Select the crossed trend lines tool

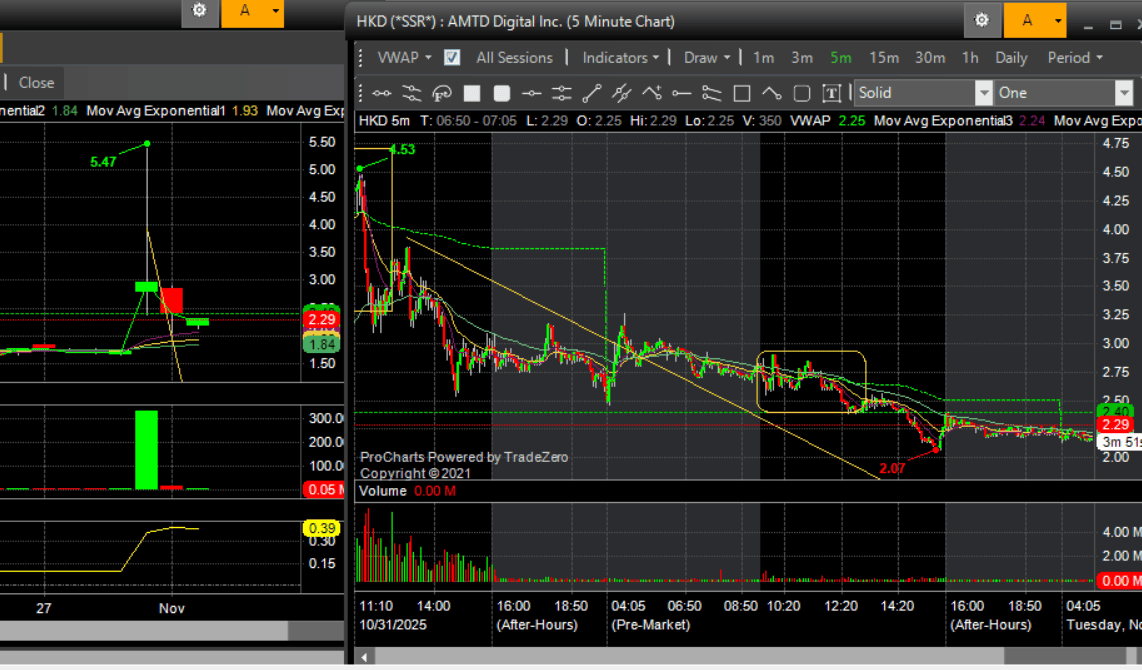[621, 93]
